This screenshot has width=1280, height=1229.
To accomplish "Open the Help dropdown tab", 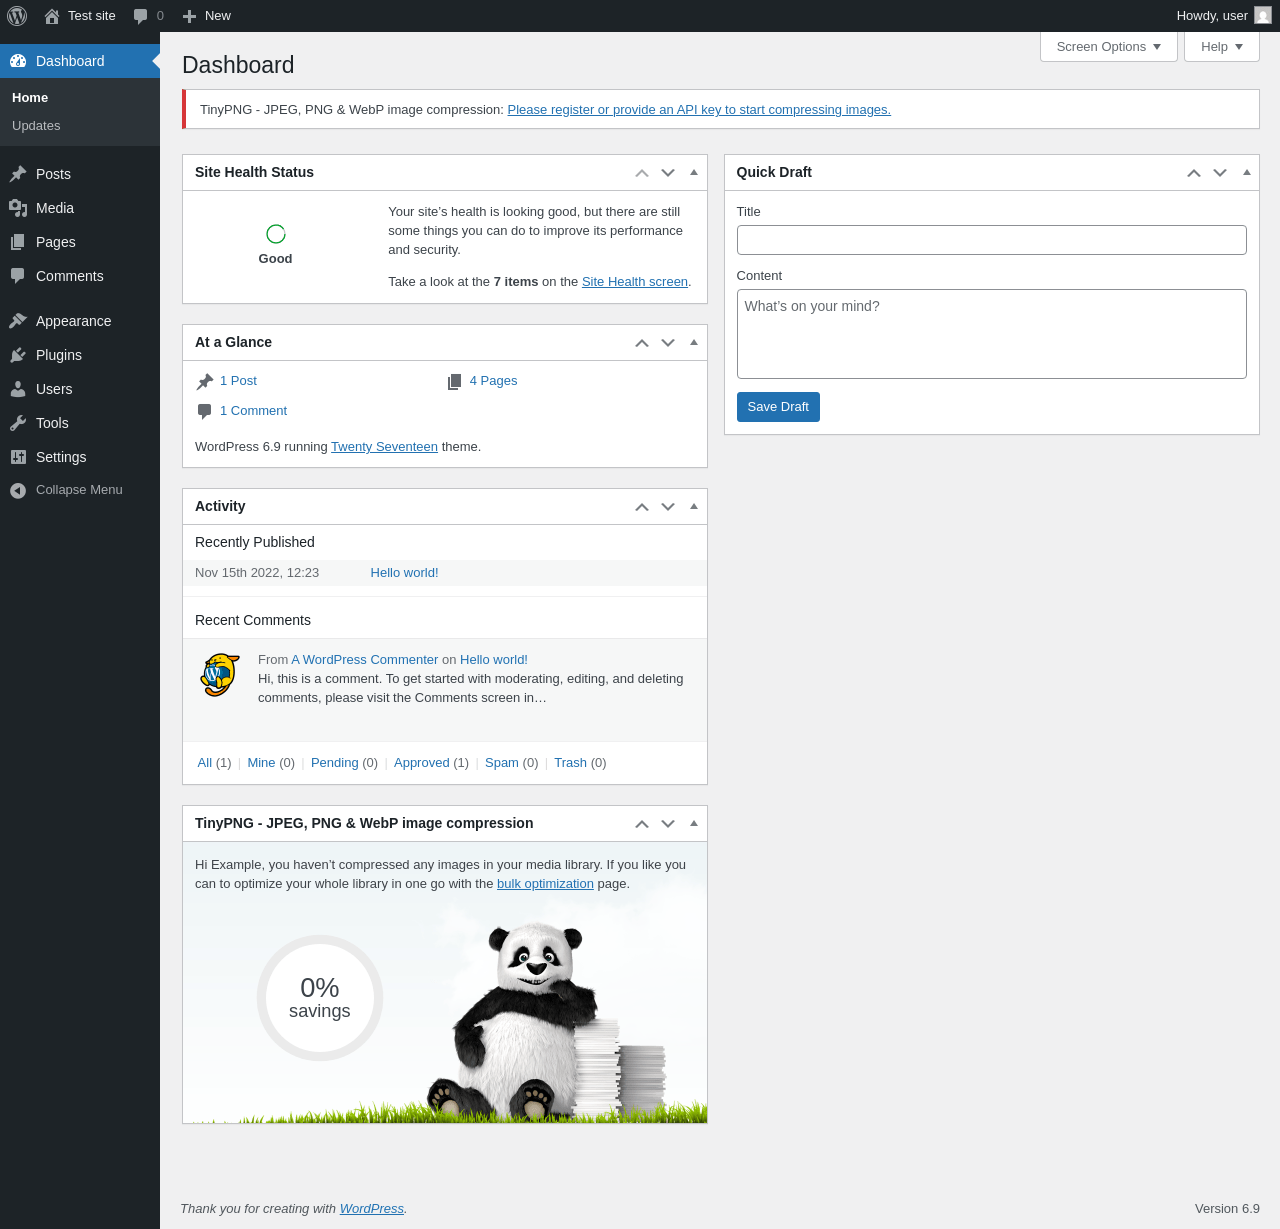I will 1222,47.
